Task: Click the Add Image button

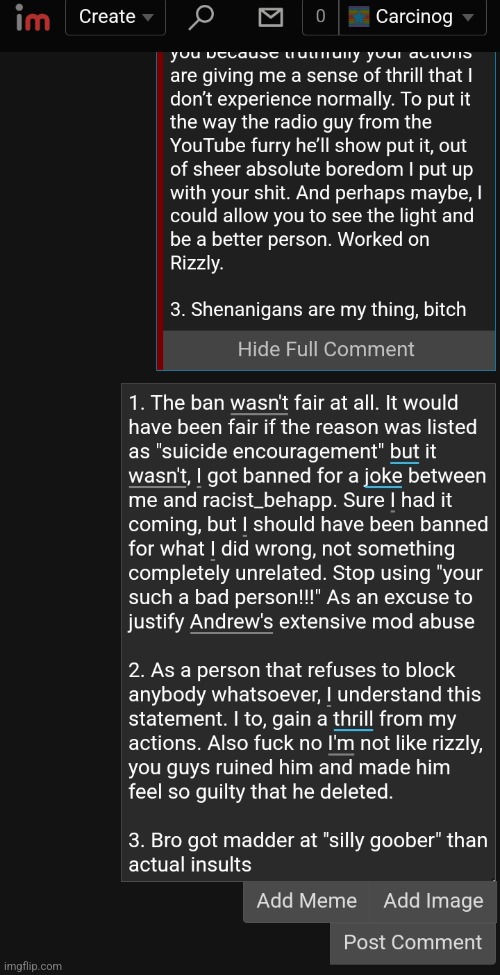Action: (433, 900)
